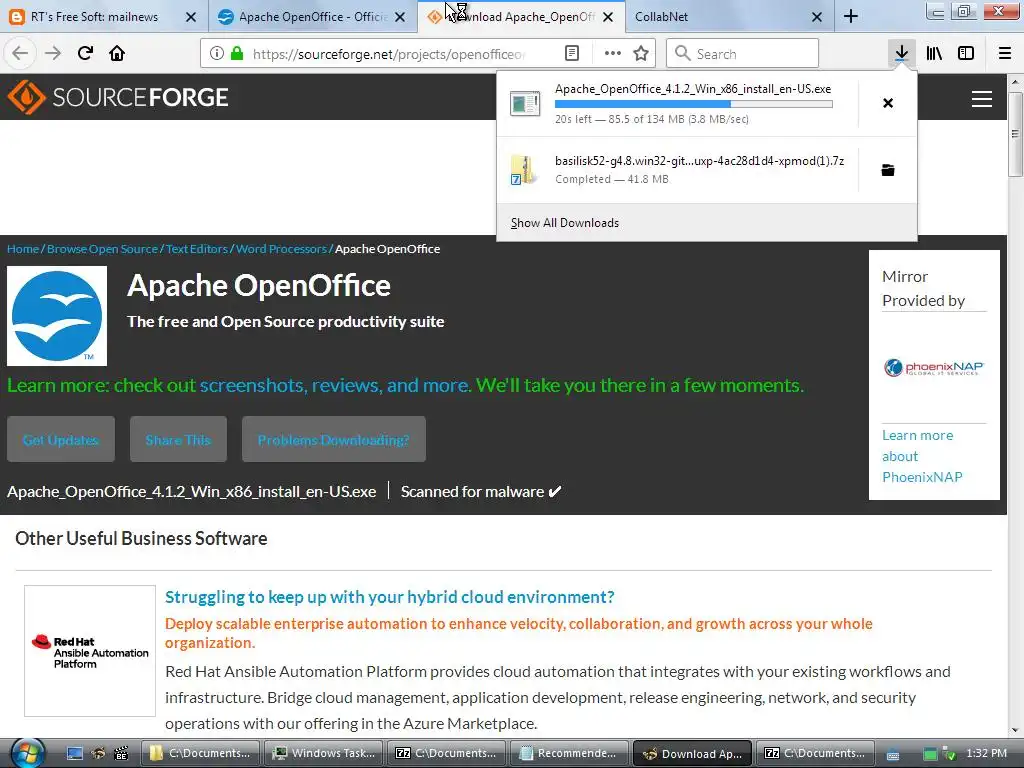1024x768 pixels.
Task: Open the Text Editors breadcrumb link
Action: (197, 249)
